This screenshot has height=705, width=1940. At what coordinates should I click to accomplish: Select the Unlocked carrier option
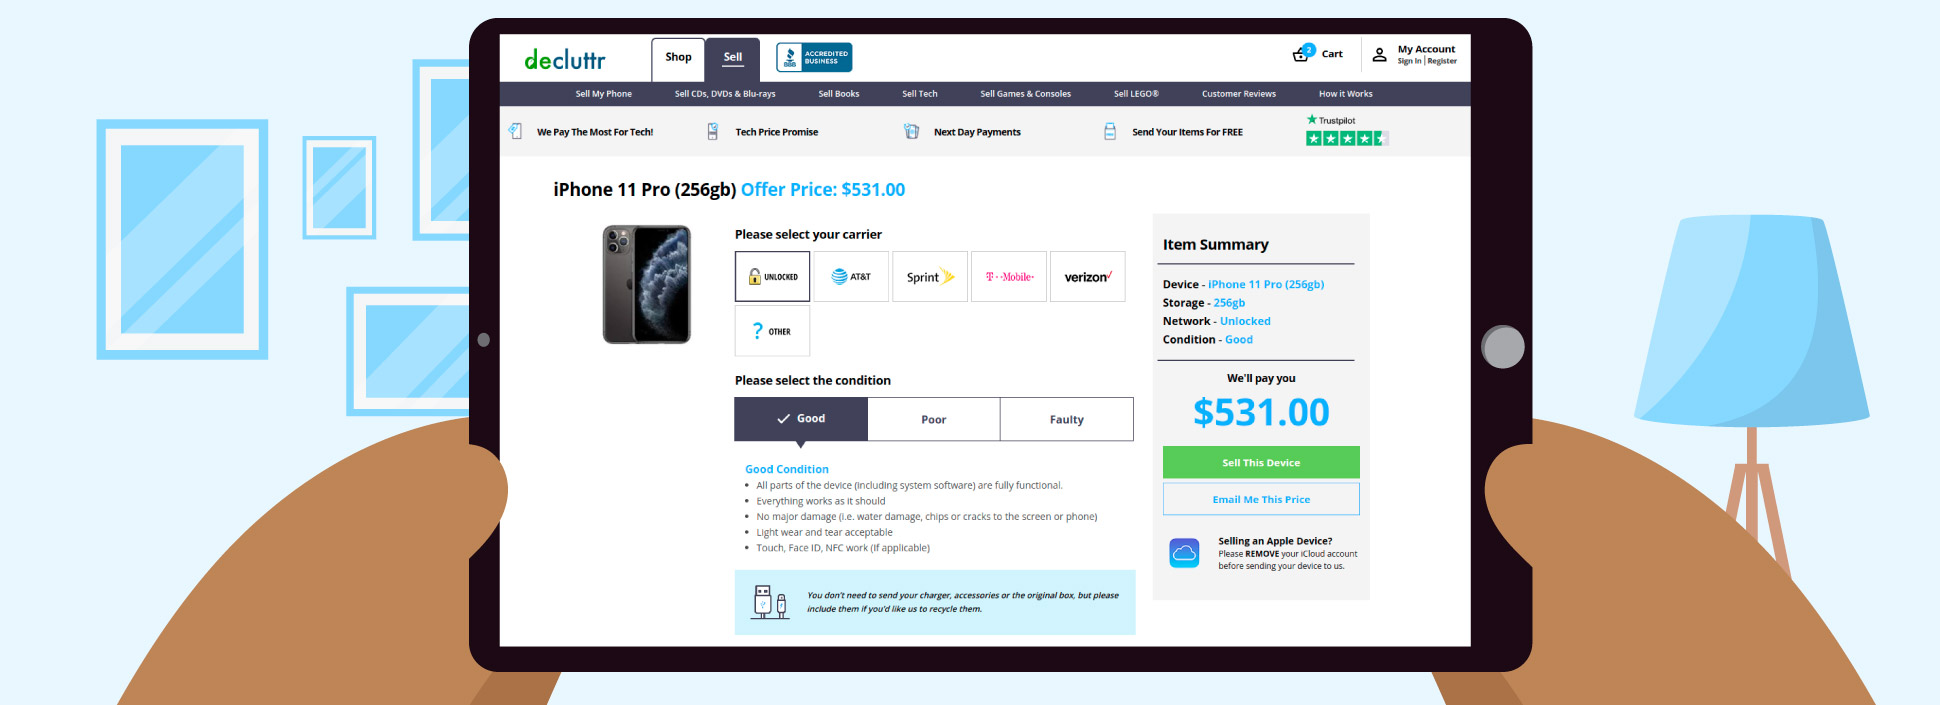coord(772,277)
